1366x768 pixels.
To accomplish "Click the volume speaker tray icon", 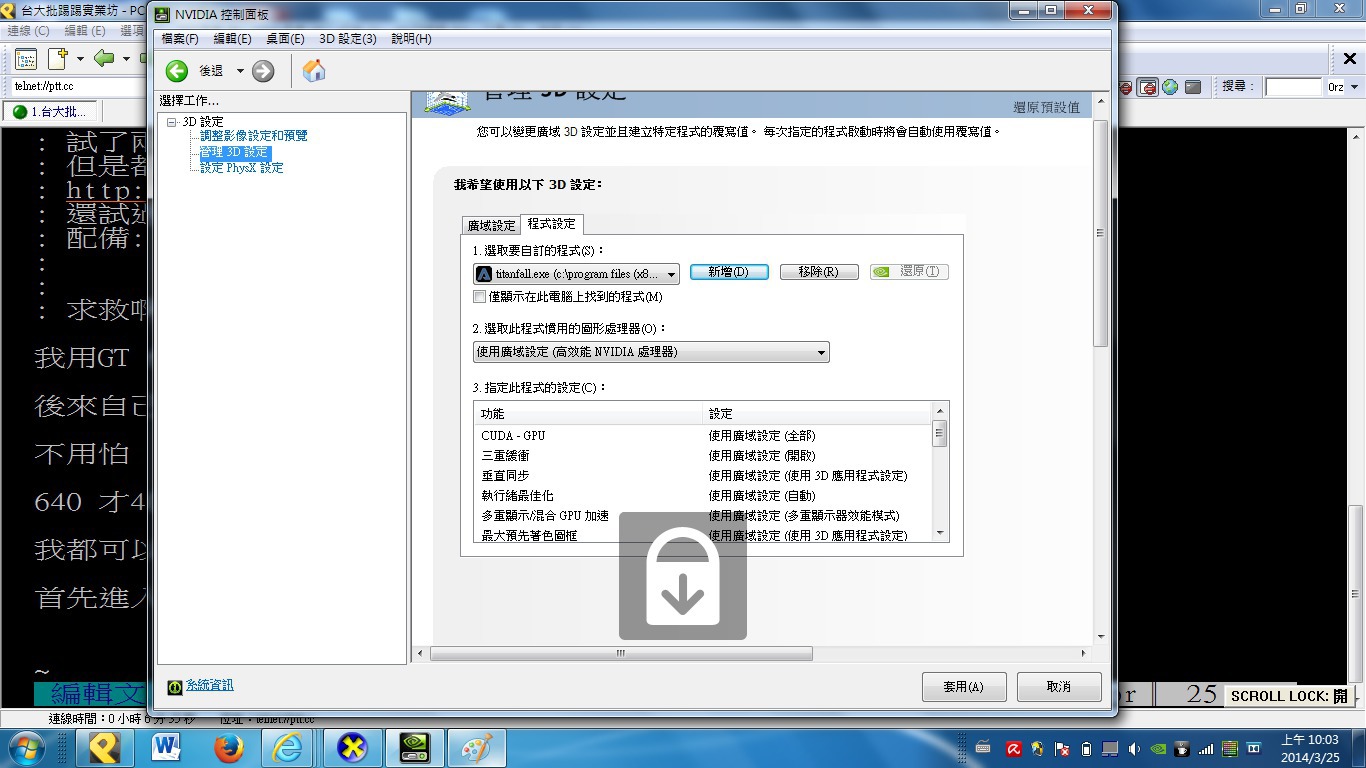I will pyautogui.click(x=1134, y=748).
